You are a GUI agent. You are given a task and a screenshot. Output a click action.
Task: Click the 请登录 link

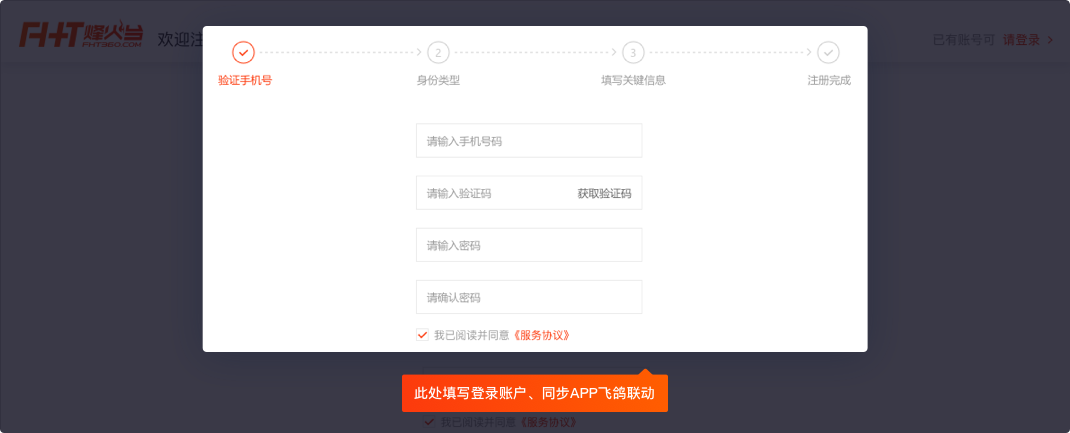(1022, 40)
